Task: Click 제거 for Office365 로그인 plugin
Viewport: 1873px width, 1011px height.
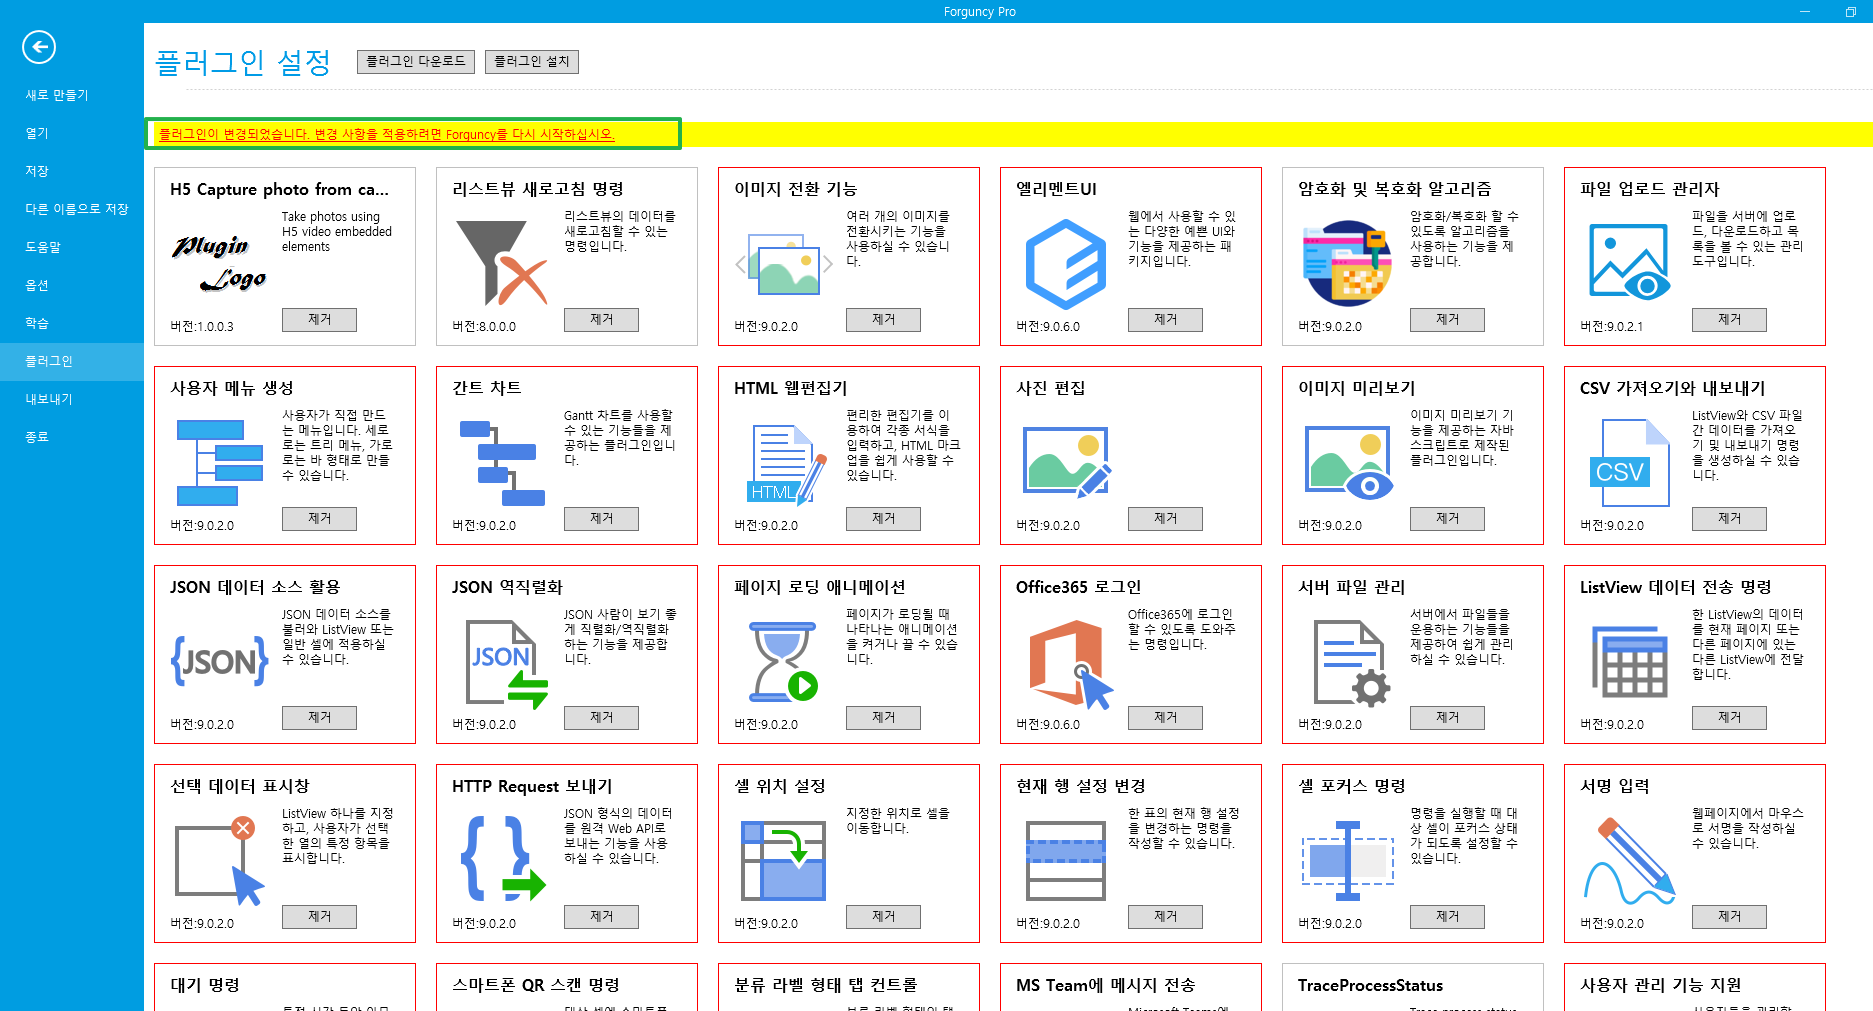Action: [1165, 717]
